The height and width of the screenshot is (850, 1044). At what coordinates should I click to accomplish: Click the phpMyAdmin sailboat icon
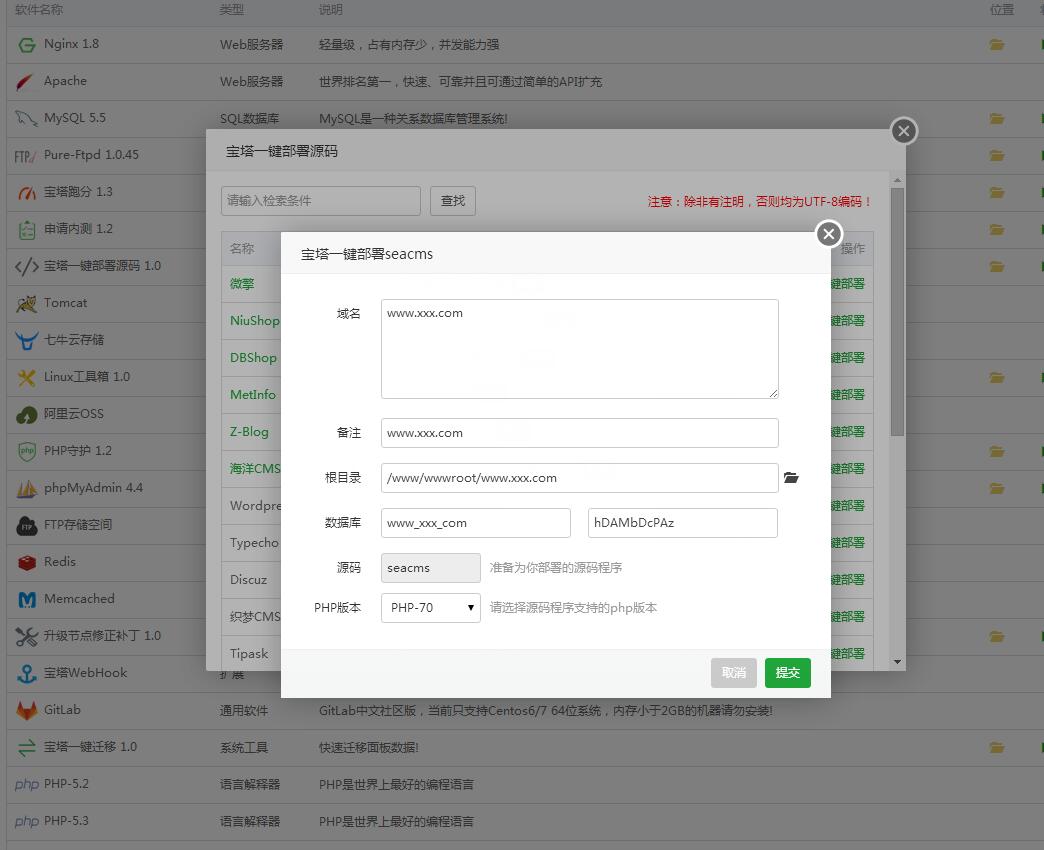(27, 489)
